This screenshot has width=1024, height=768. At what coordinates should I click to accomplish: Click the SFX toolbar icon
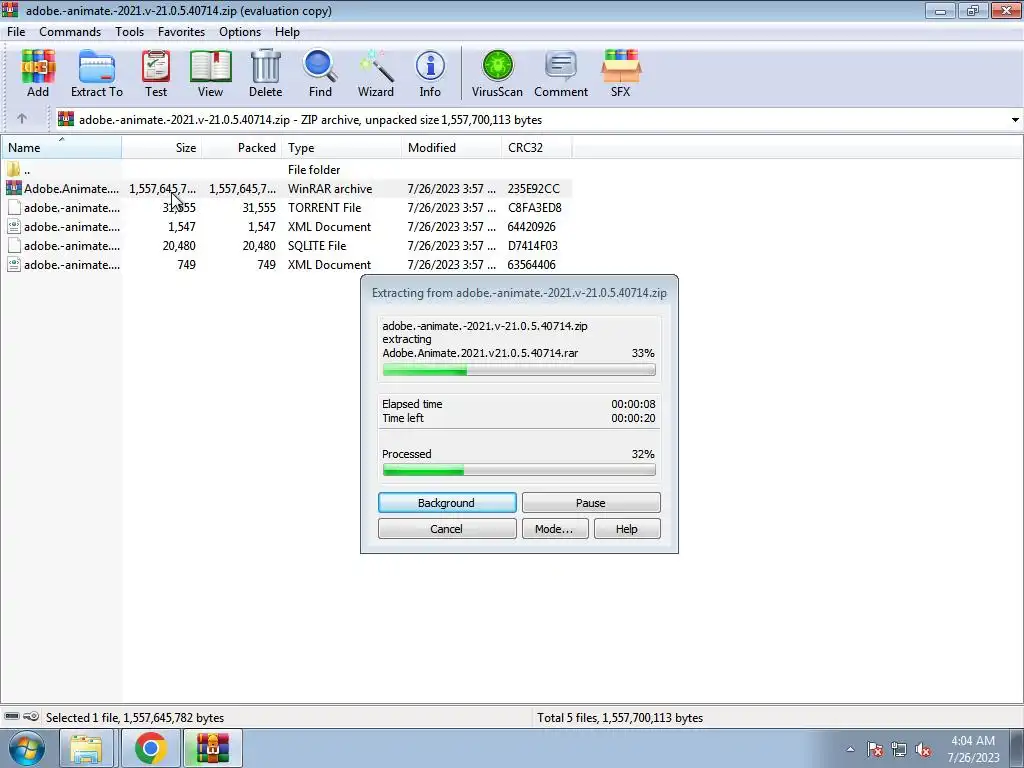pyautogui.click(x=620, y=73)
